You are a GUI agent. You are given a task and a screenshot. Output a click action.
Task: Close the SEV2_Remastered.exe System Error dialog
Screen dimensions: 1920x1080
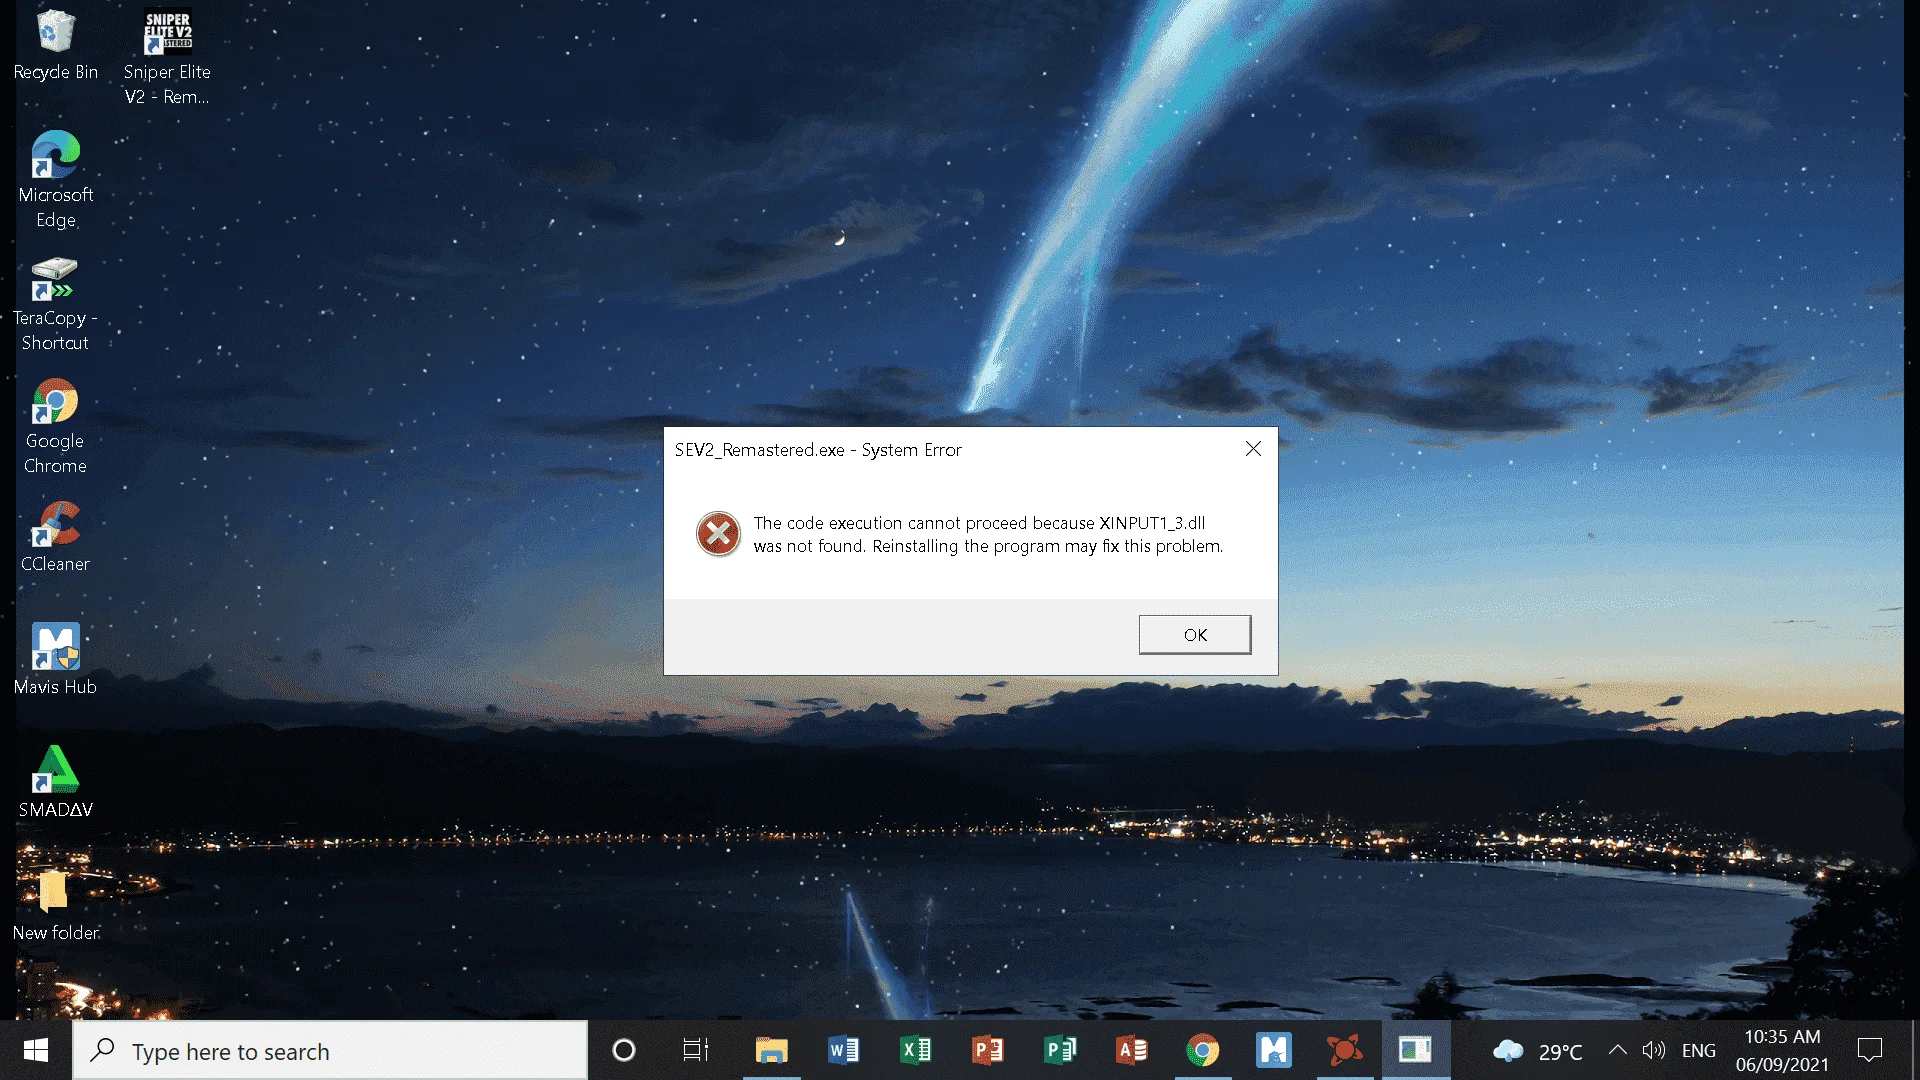pos(1253,449)
